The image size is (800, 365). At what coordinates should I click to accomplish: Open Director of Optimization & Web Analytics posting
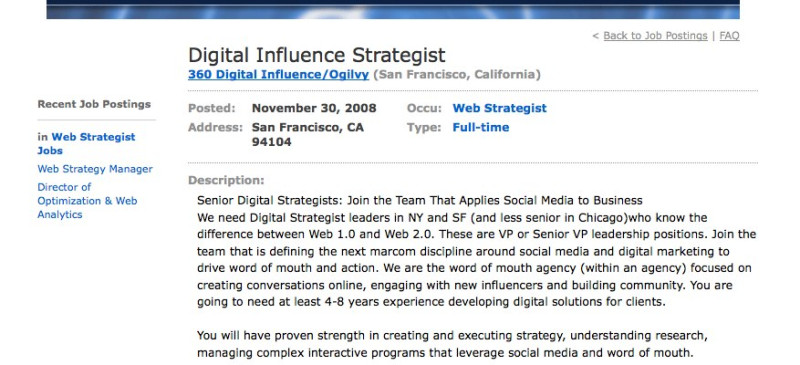point(87,201)
